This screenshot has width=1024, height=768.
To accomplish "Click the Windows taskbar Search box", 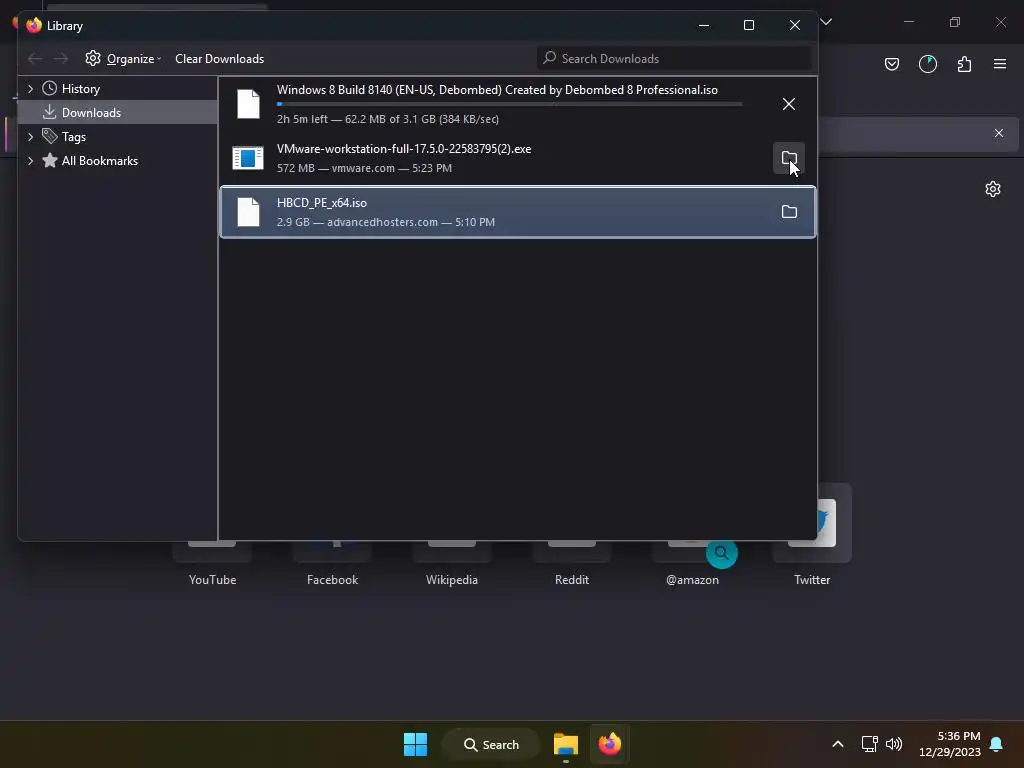I will [x=491, y=744].
